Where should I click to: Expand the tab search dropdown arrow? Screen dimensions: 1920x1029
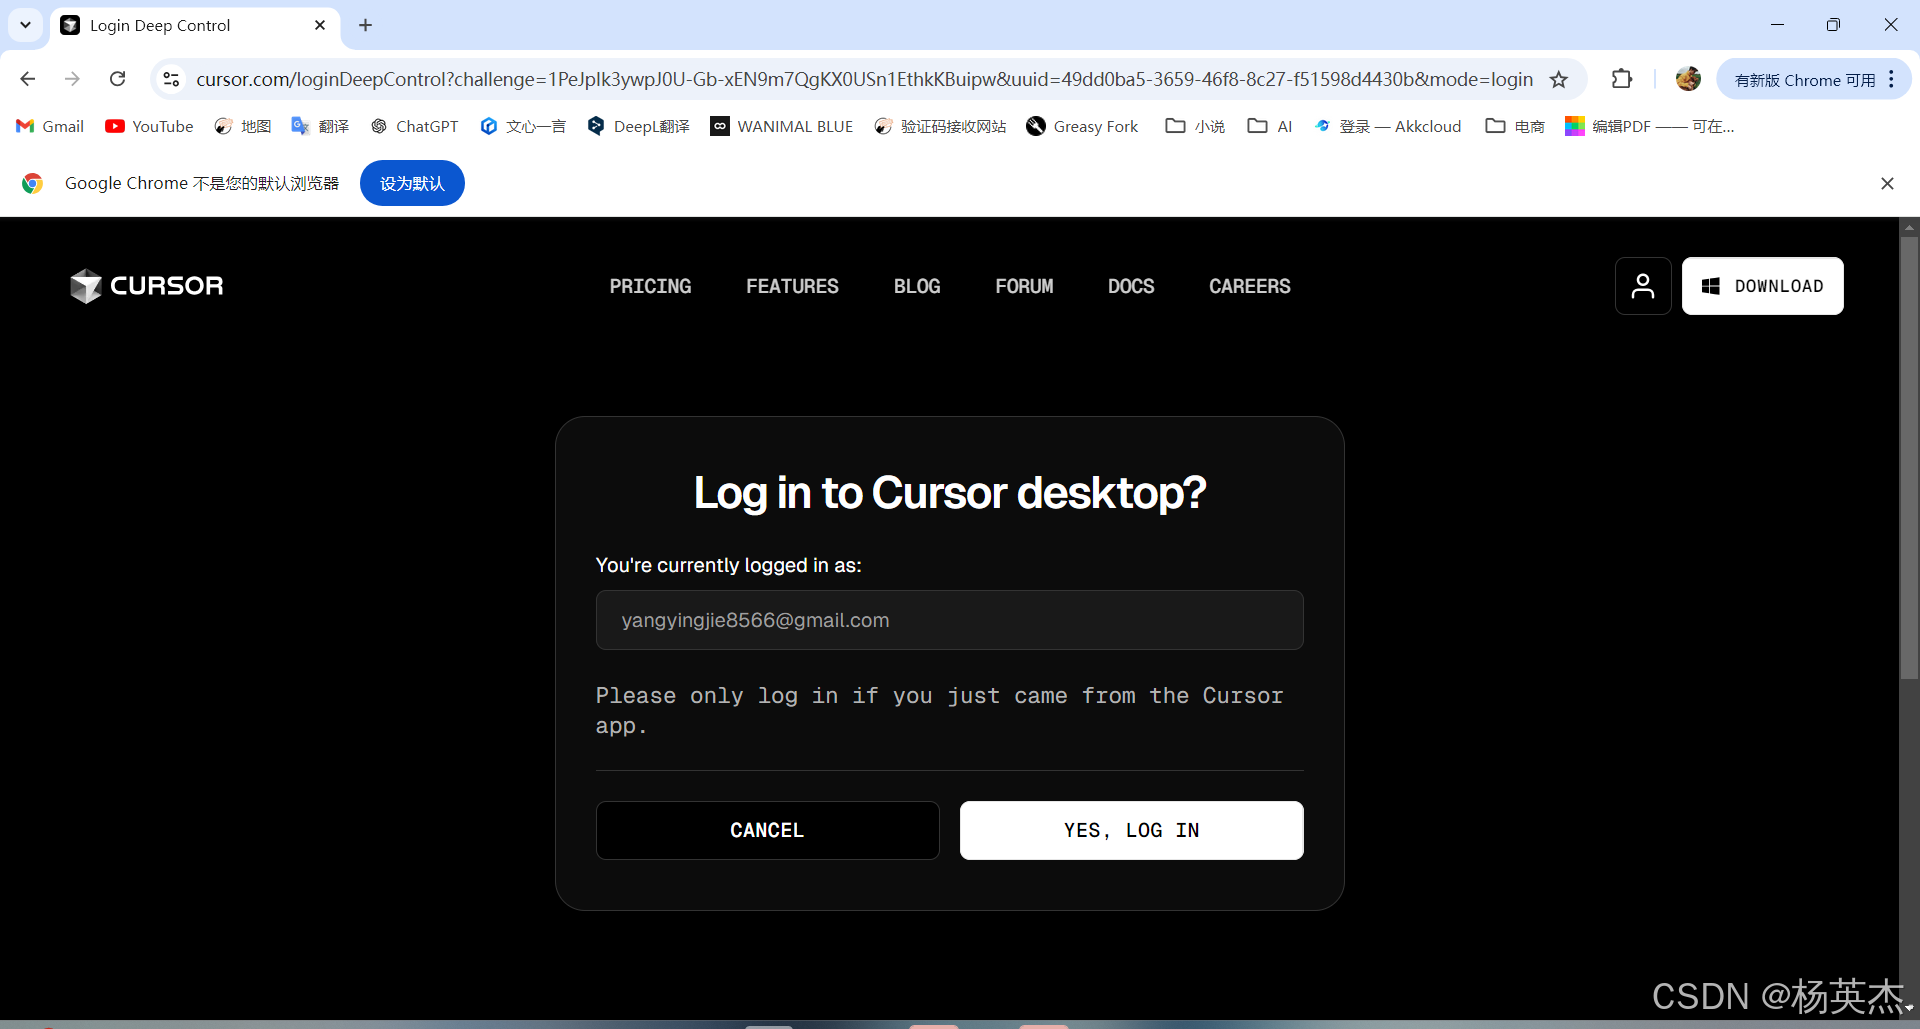(x=25, y=25)
